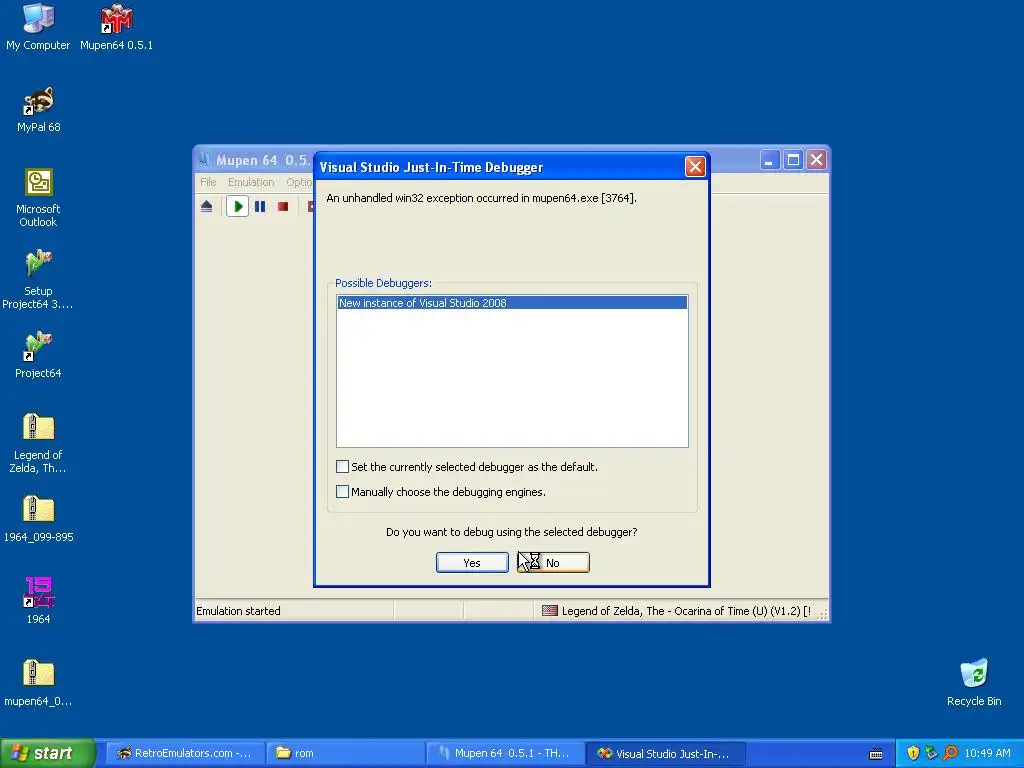Click 'Emulation started' status bar text
The height and width of the screenshot is (768, 1024).
(238, 611)
